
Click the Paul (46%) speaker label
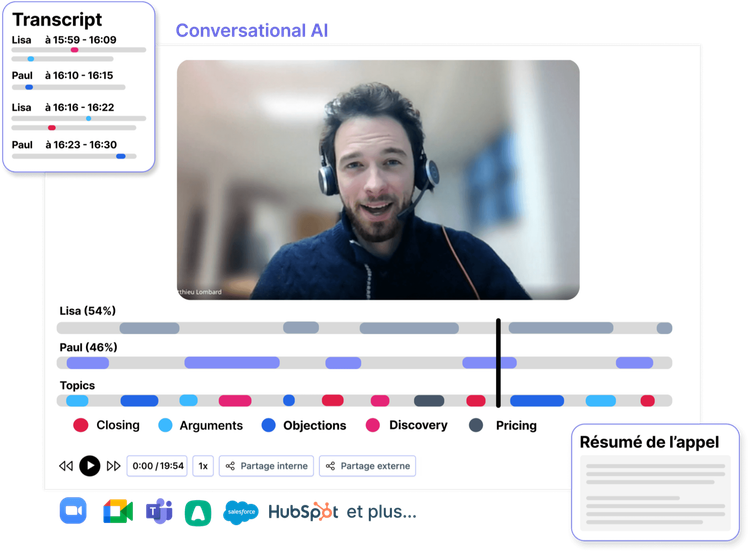pyautogui.click(x=88, y=347)
